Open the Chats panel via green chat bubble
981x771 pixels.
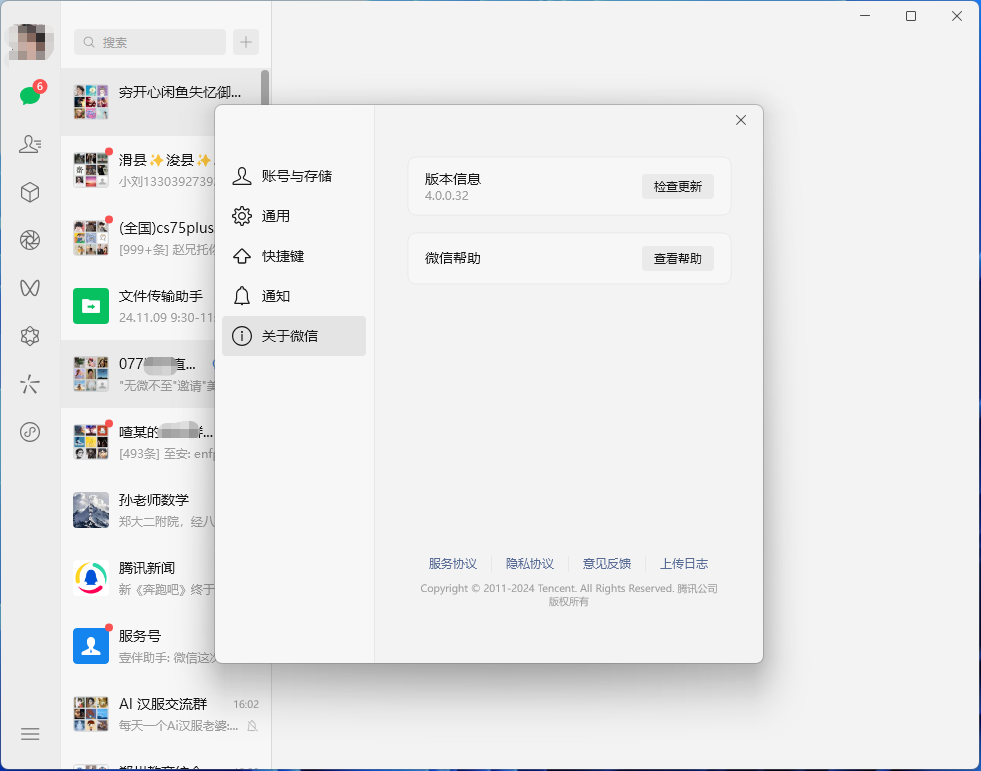[x=30, y=95]
